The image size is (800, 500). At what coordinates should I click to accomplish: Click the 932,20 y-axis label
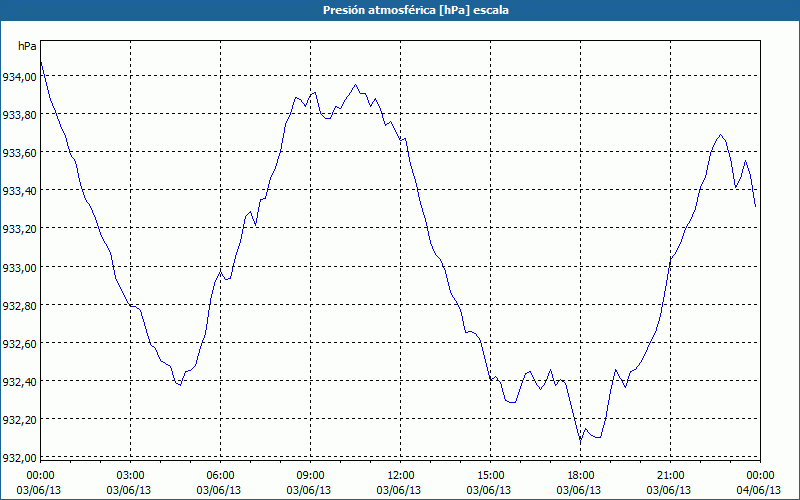(x=19, y=419)
